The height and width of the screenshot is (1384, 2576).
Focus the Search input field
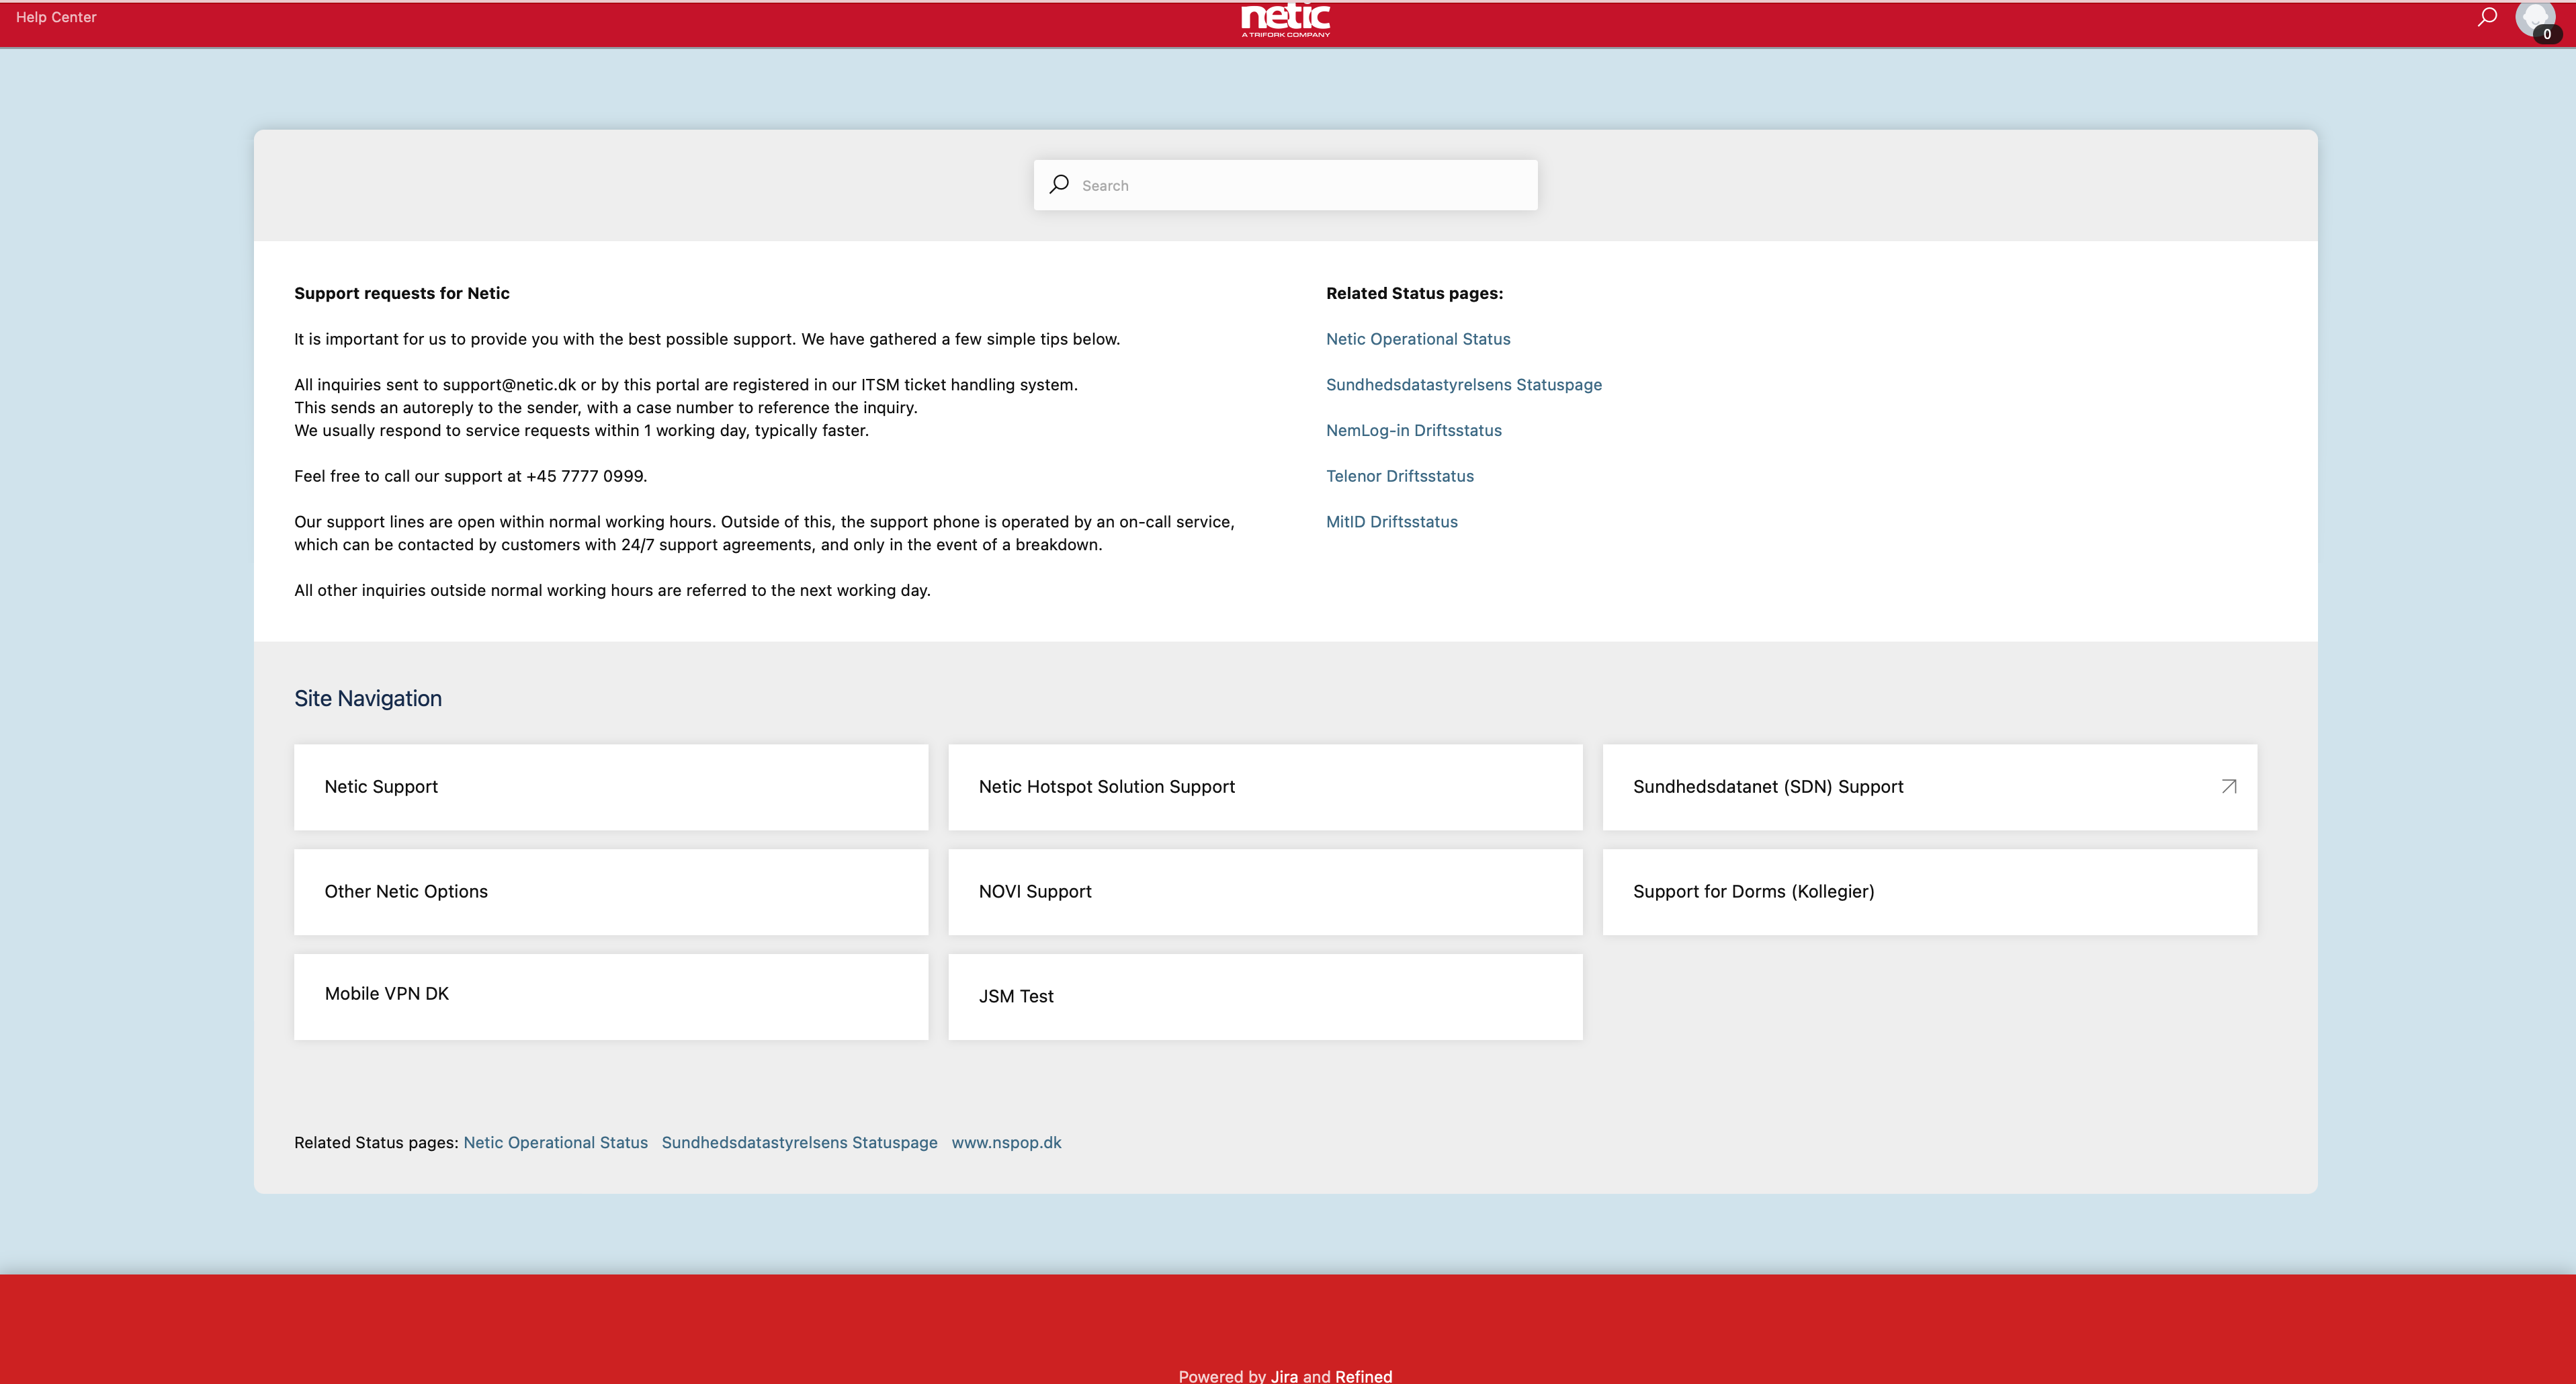pyautogui.click(x=1285, y=185)
